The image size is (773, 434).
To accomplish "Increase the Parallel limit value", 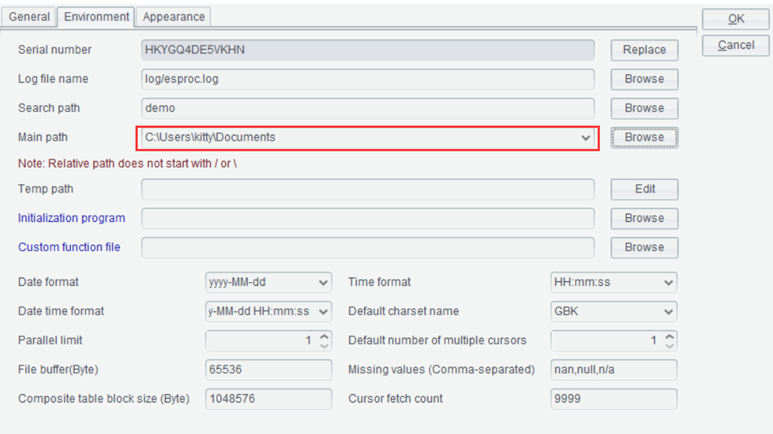I will [324, 336].
